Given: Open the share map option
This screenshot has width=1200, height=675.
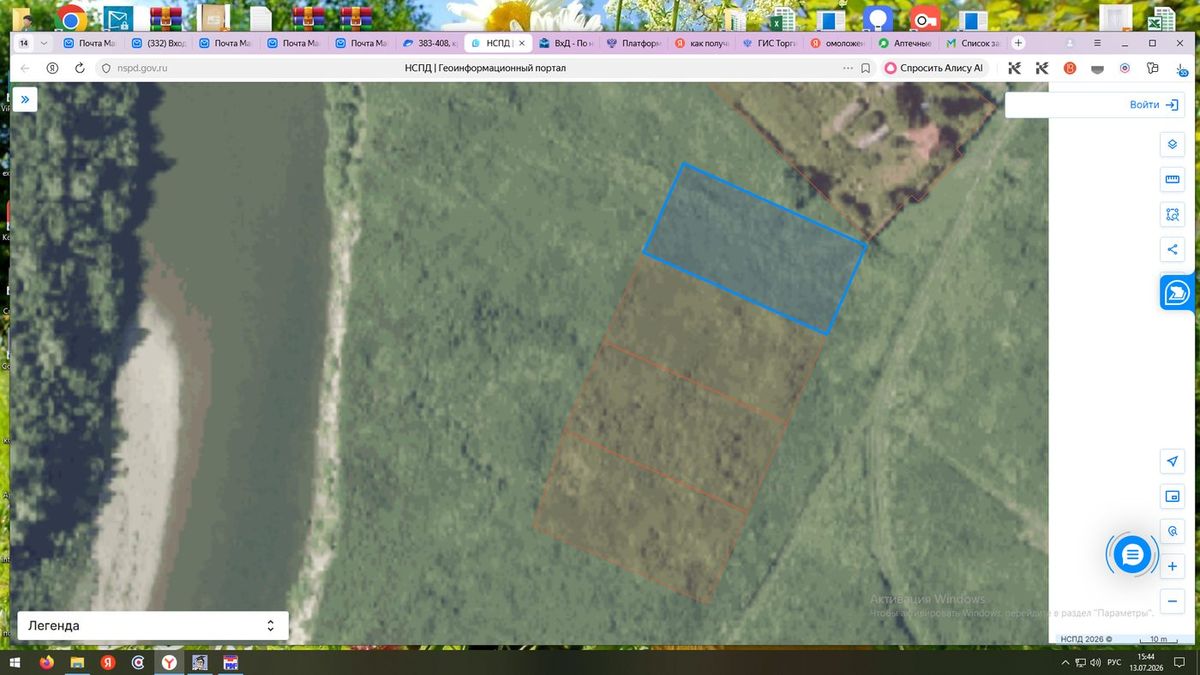Looking at the screenshot, I should coord(1172,249).
